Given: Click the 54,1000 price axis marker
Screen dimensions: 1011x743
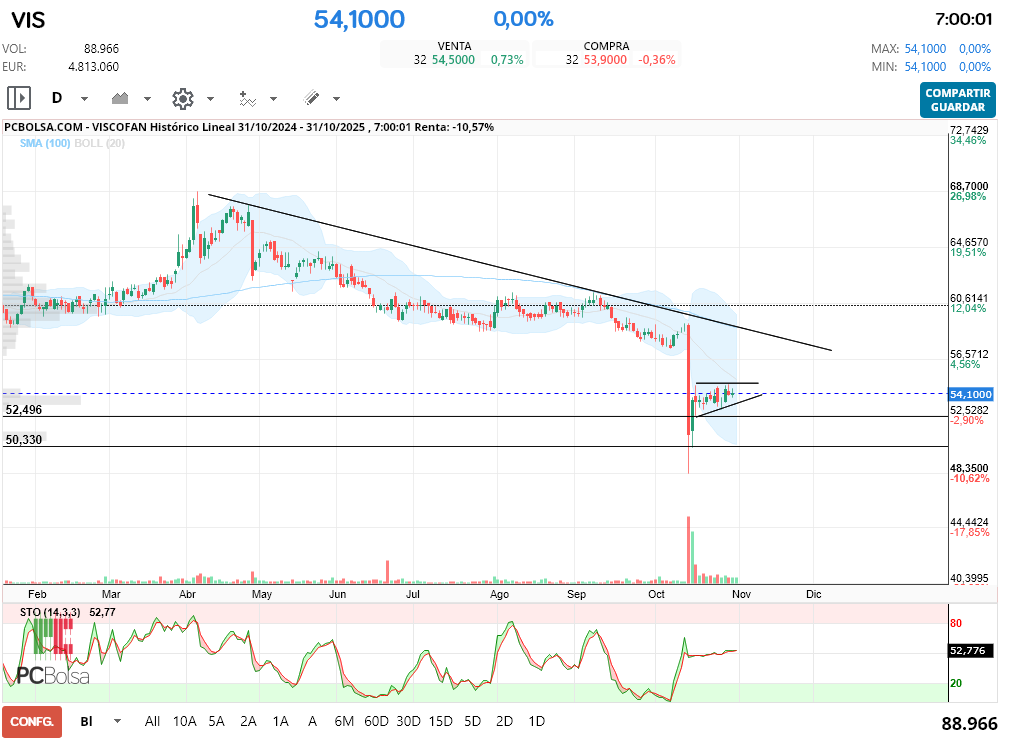Looking at the screenshot, I should tap(970, 394).
